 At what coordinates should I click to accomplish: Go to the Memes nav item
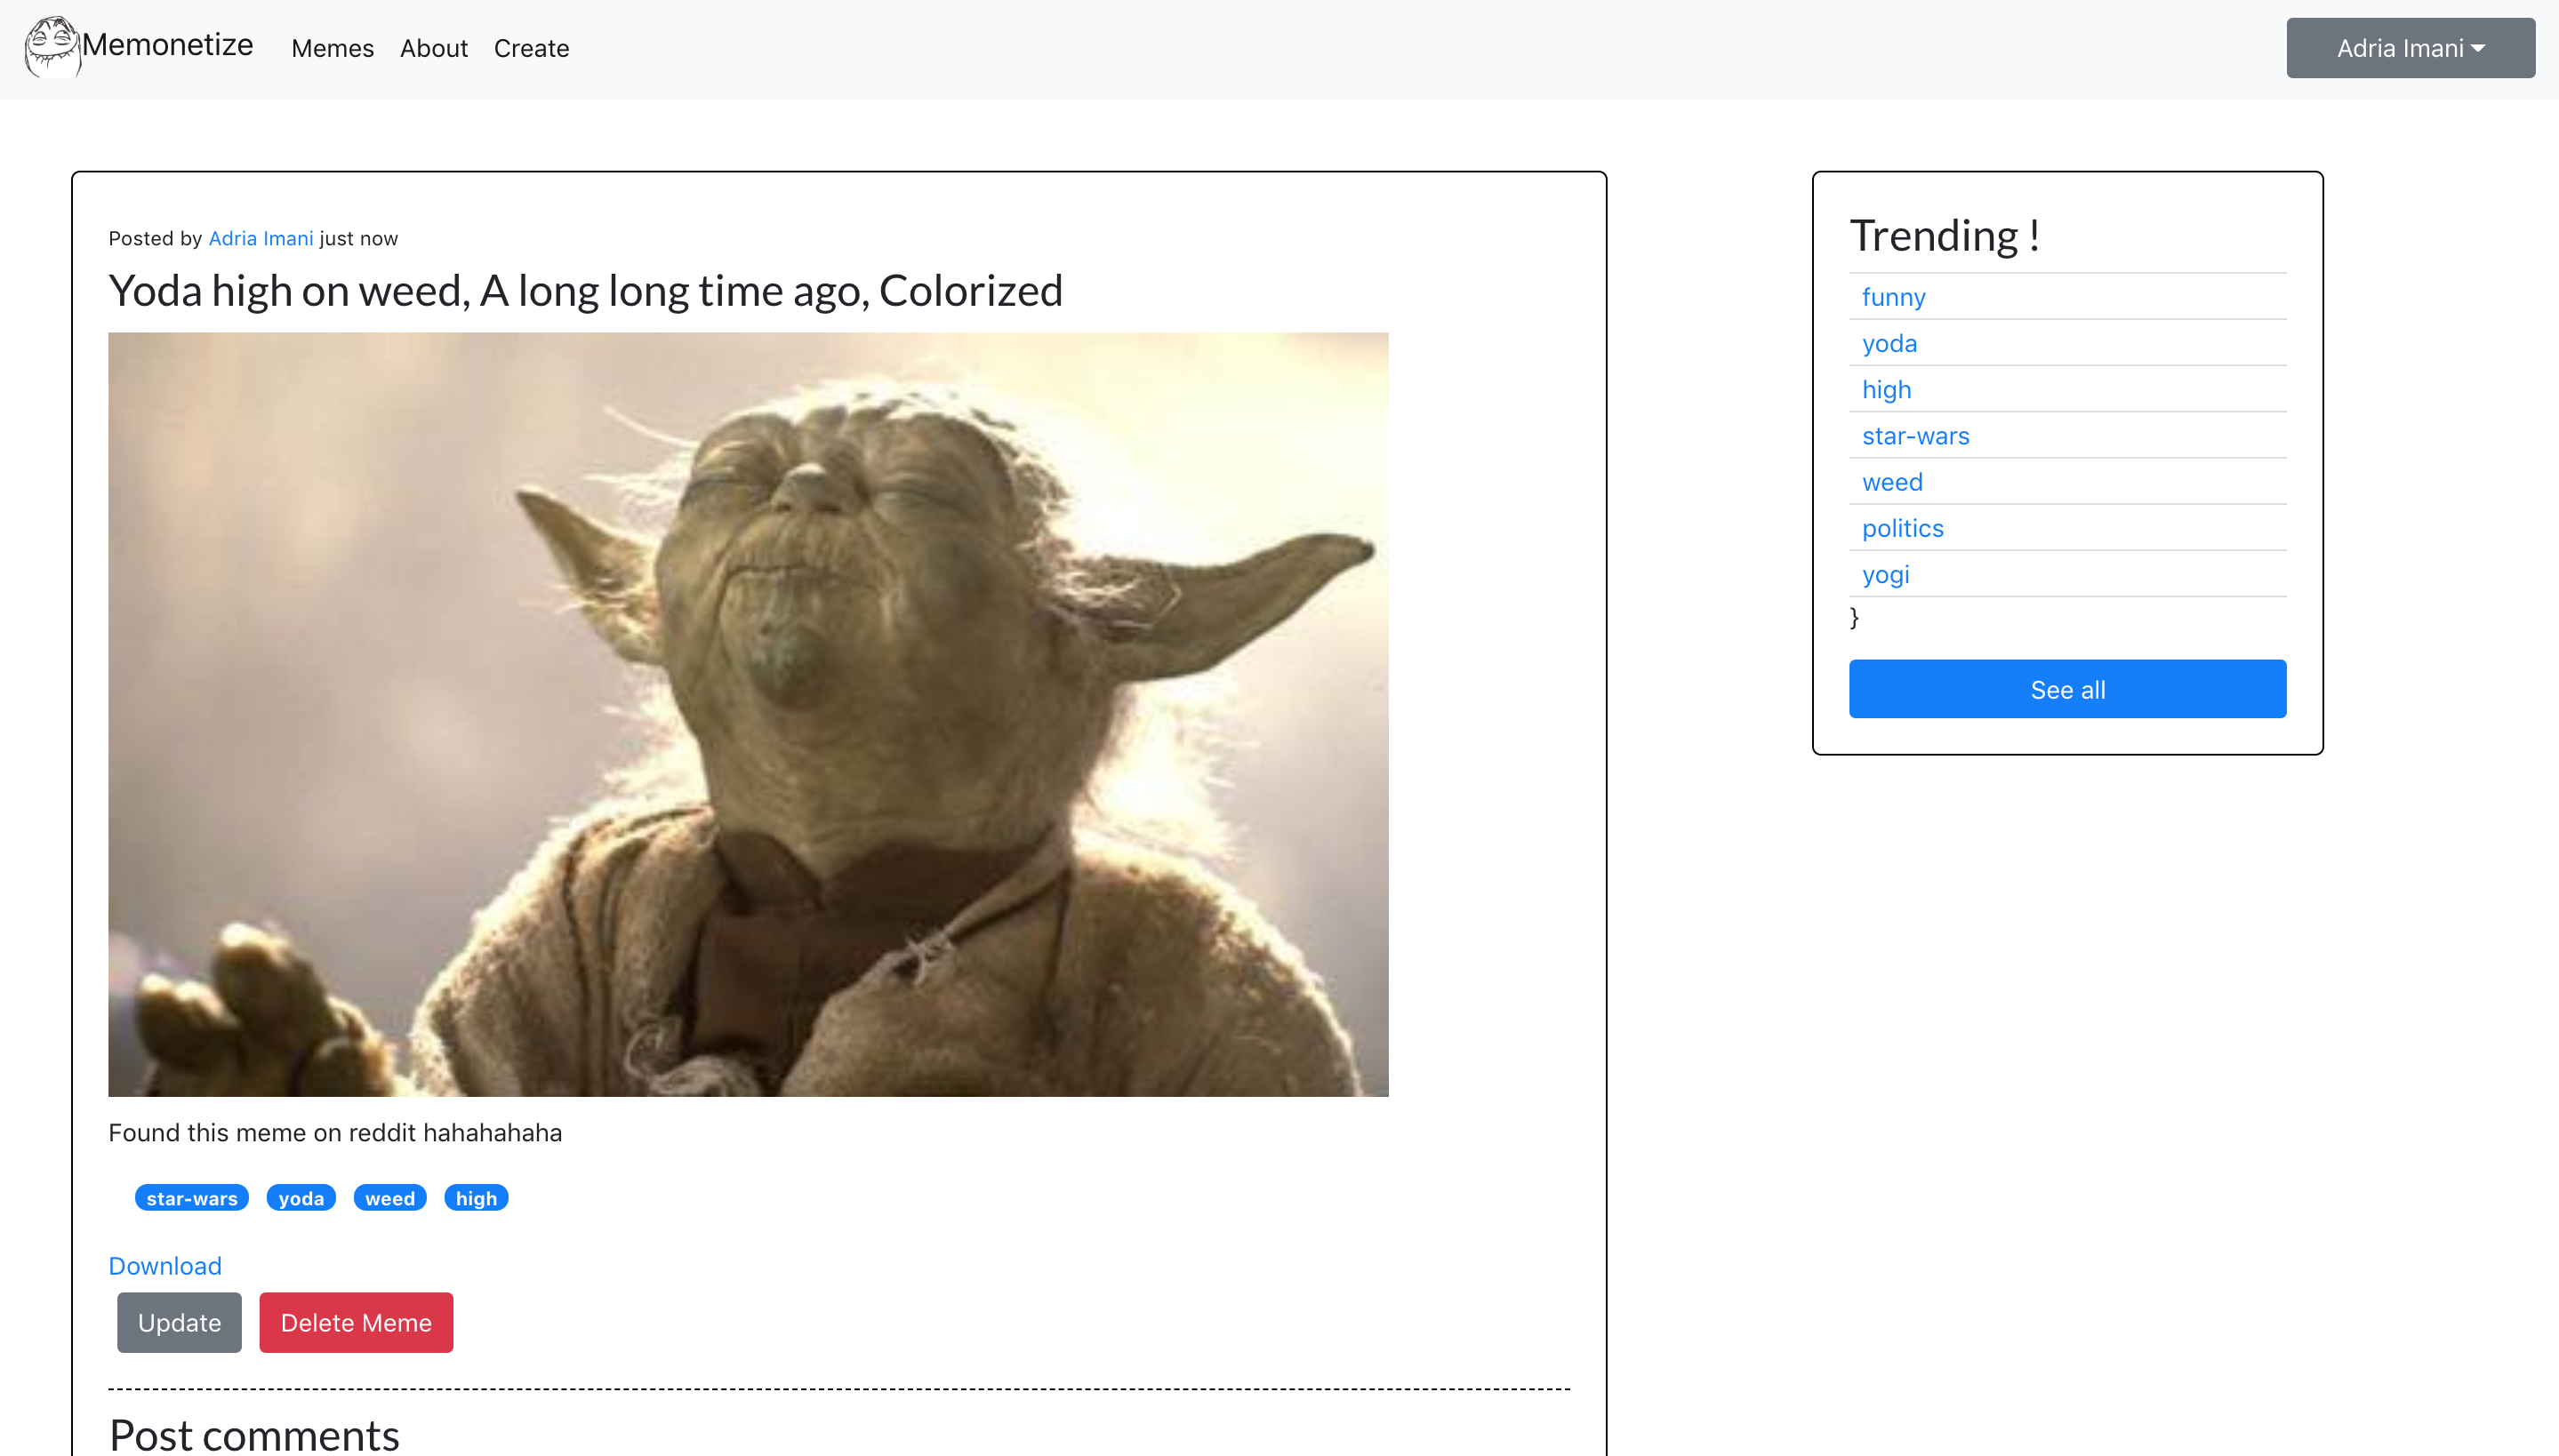(x=332, y=48)
